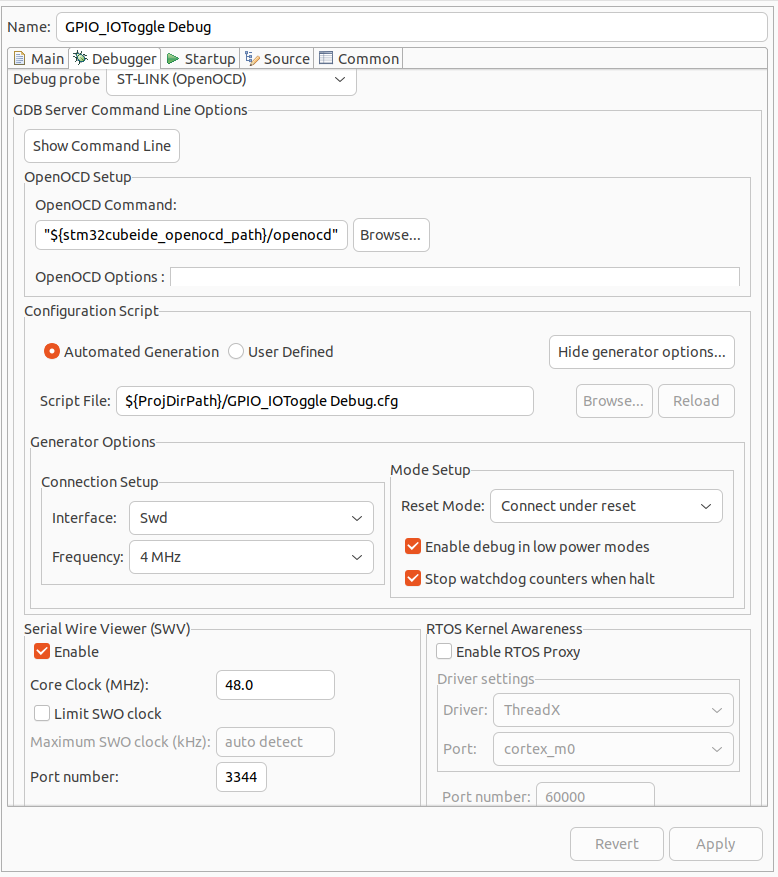
Task: Click the Debugger tab bug icon
Action: 81,58
